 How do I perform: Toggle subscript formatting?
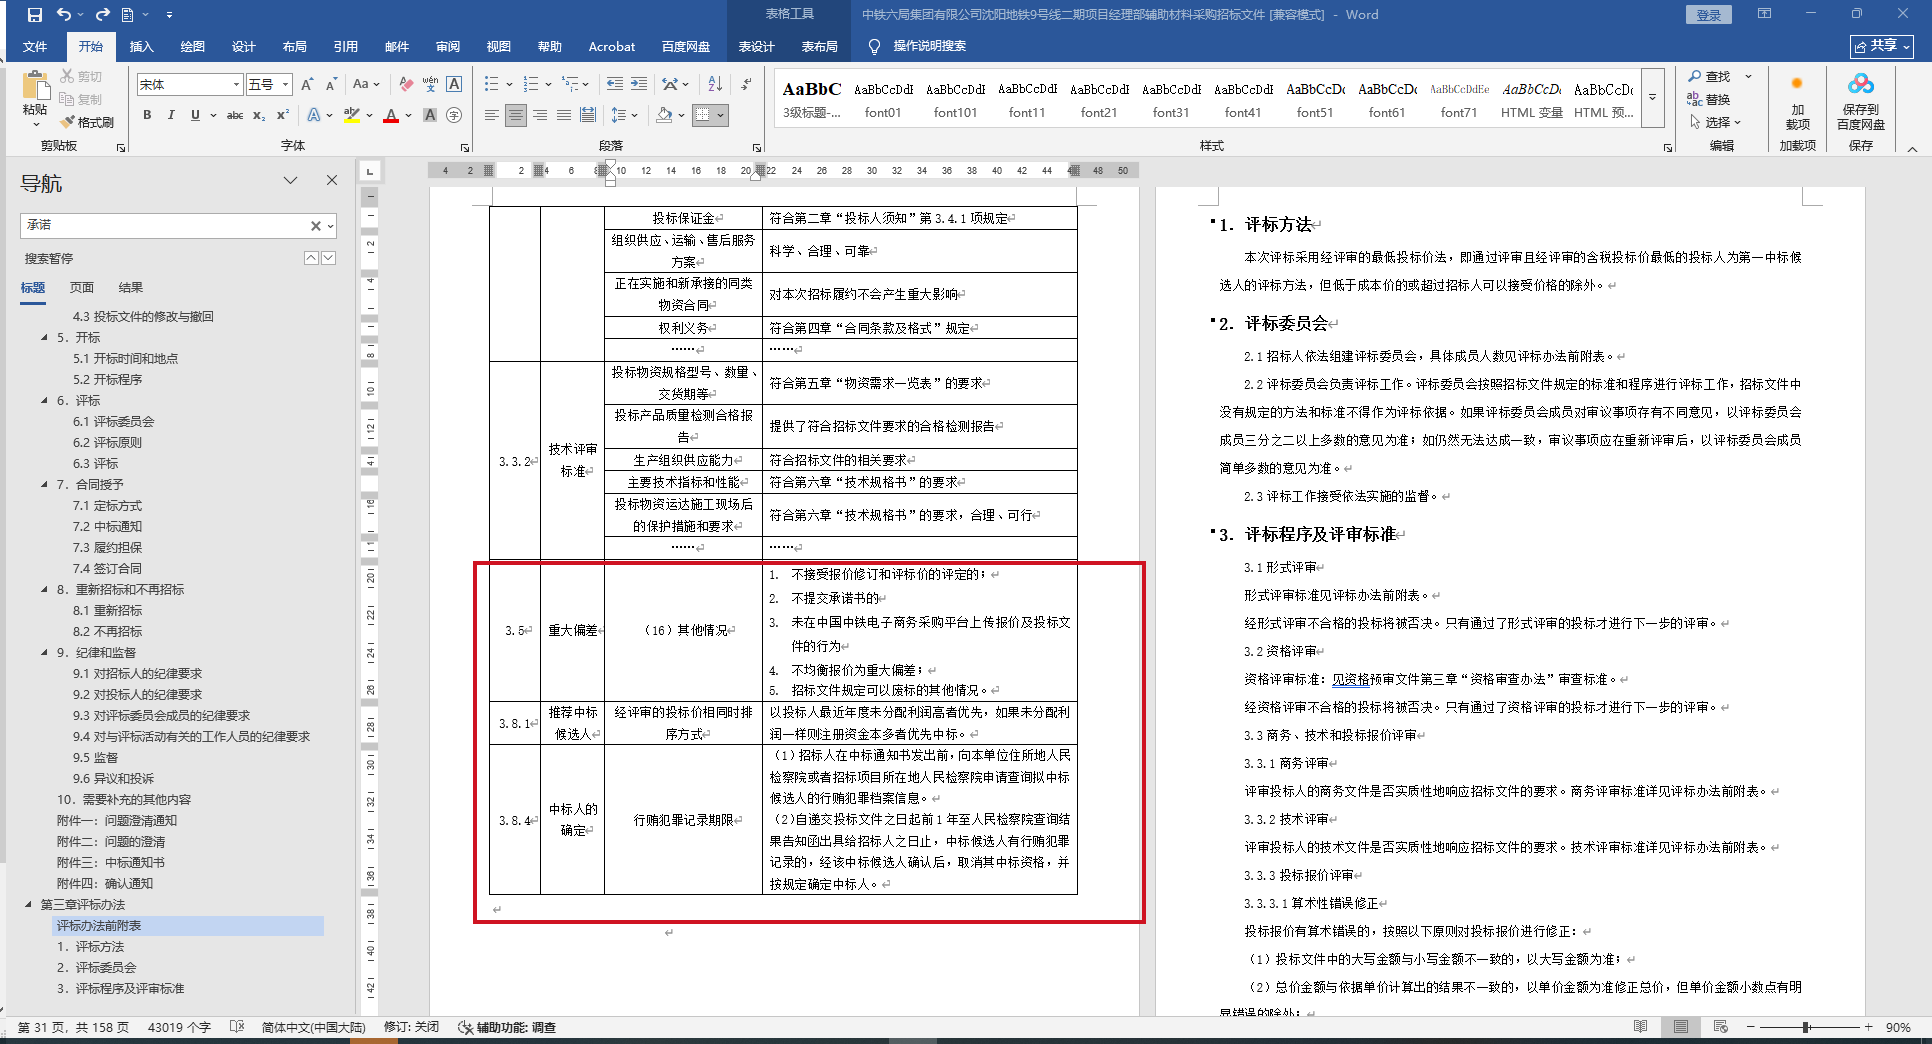click(259, 115)
